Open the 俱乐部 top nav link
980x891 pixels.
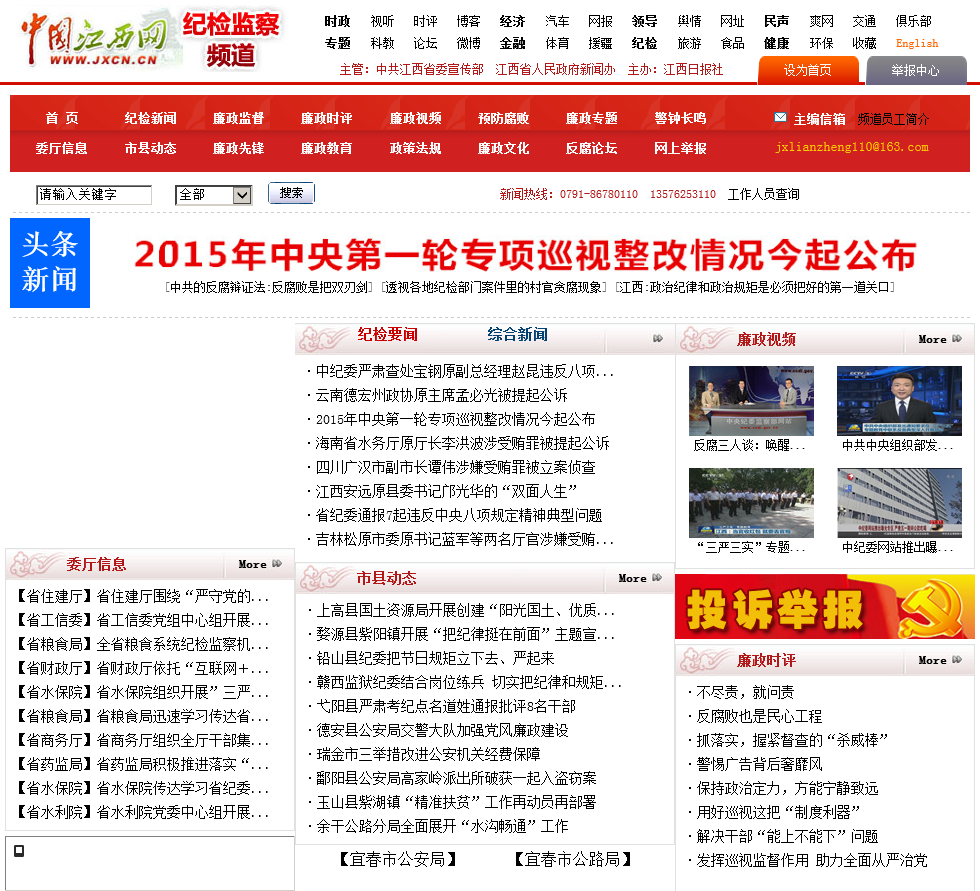[913, 21]
